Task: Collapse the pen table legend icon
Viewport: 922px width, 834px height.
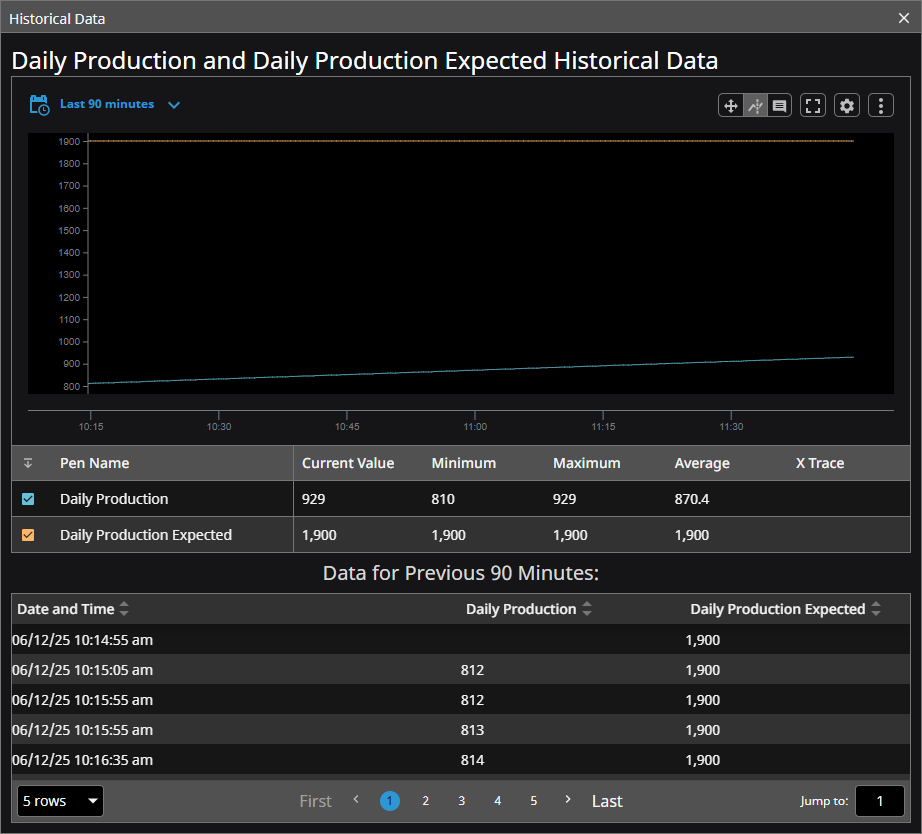Action: point(28,463)
